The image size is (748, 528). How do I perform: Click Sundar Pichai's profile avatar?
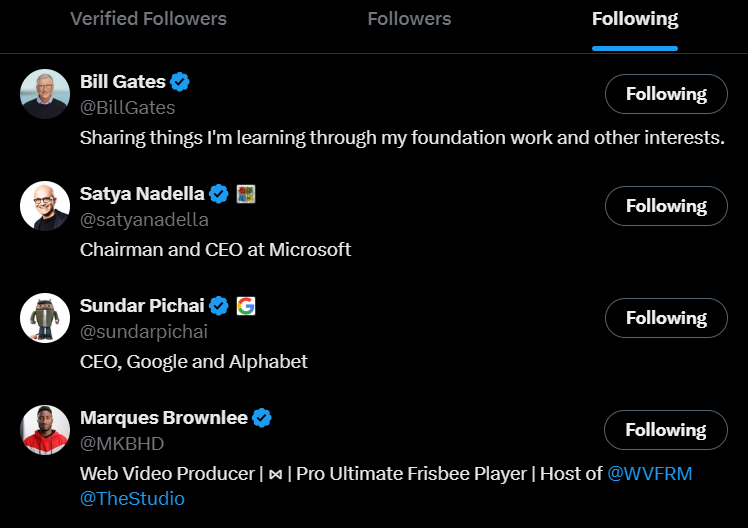[45, 318]
